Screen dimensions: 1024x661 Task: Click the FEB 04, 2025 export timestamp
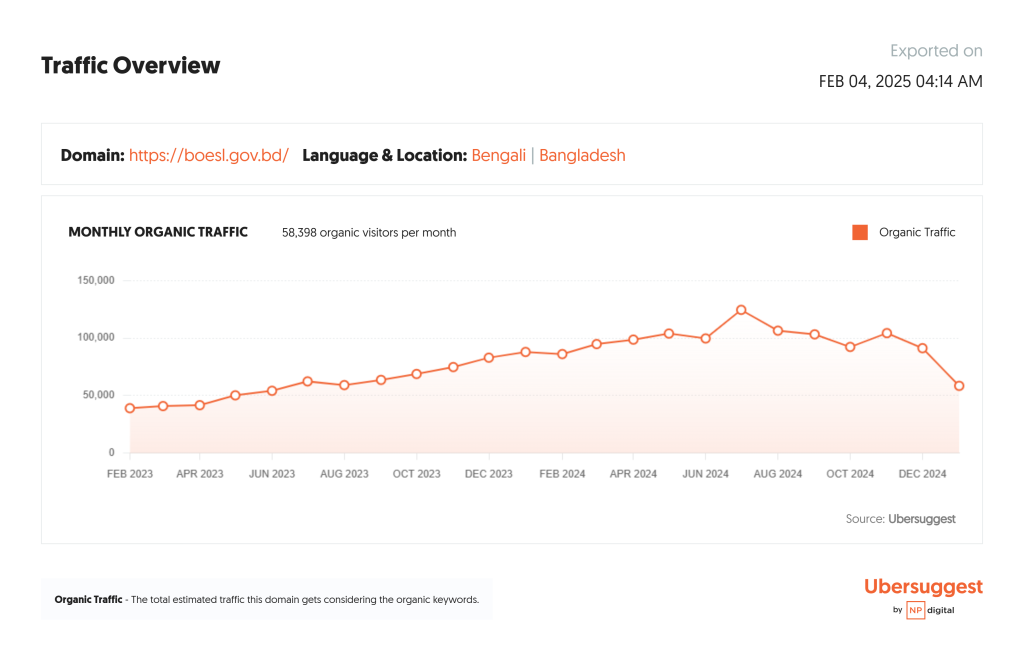[900, 82]
